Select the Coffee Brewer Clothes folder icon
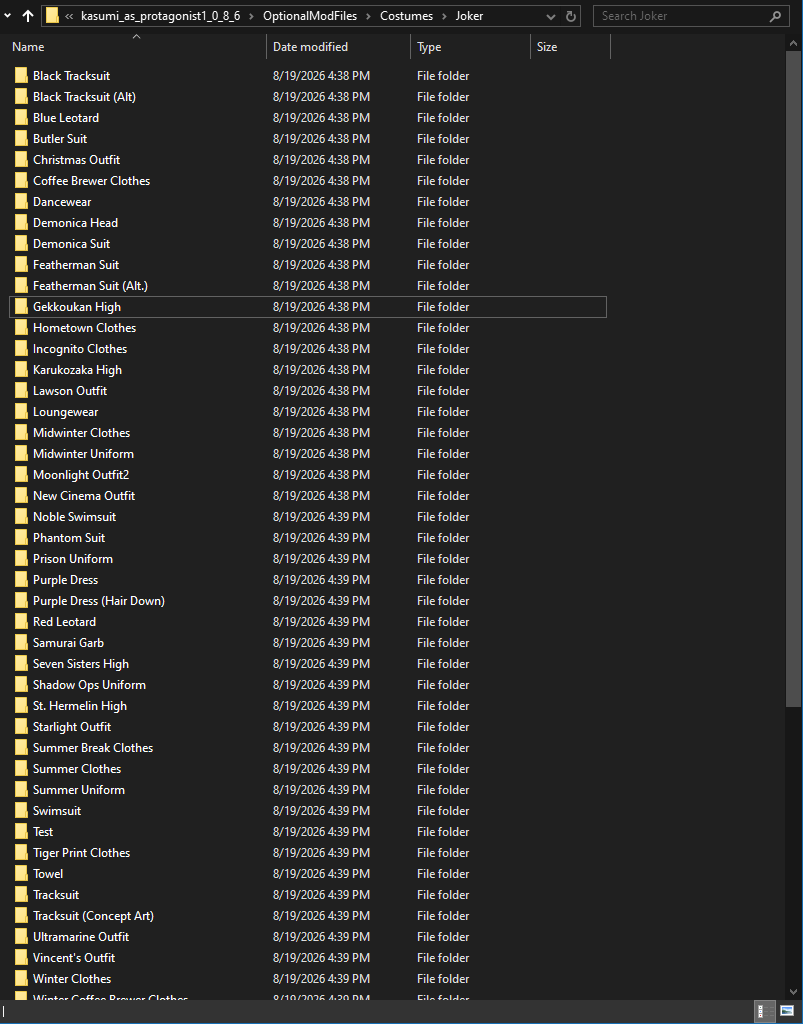Screen dimensions: 803x1024 pyautogui.click(x=22, y=181)
